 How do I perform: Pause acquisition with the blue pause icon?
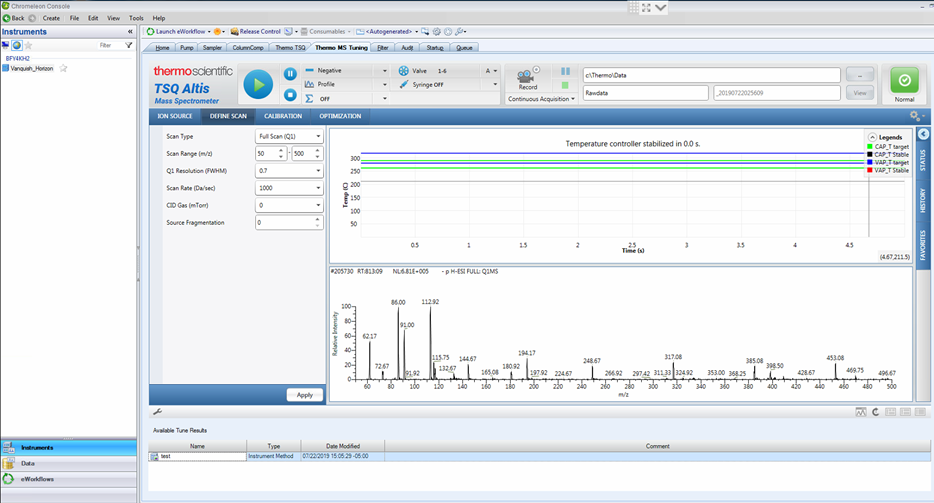[290, 74]
